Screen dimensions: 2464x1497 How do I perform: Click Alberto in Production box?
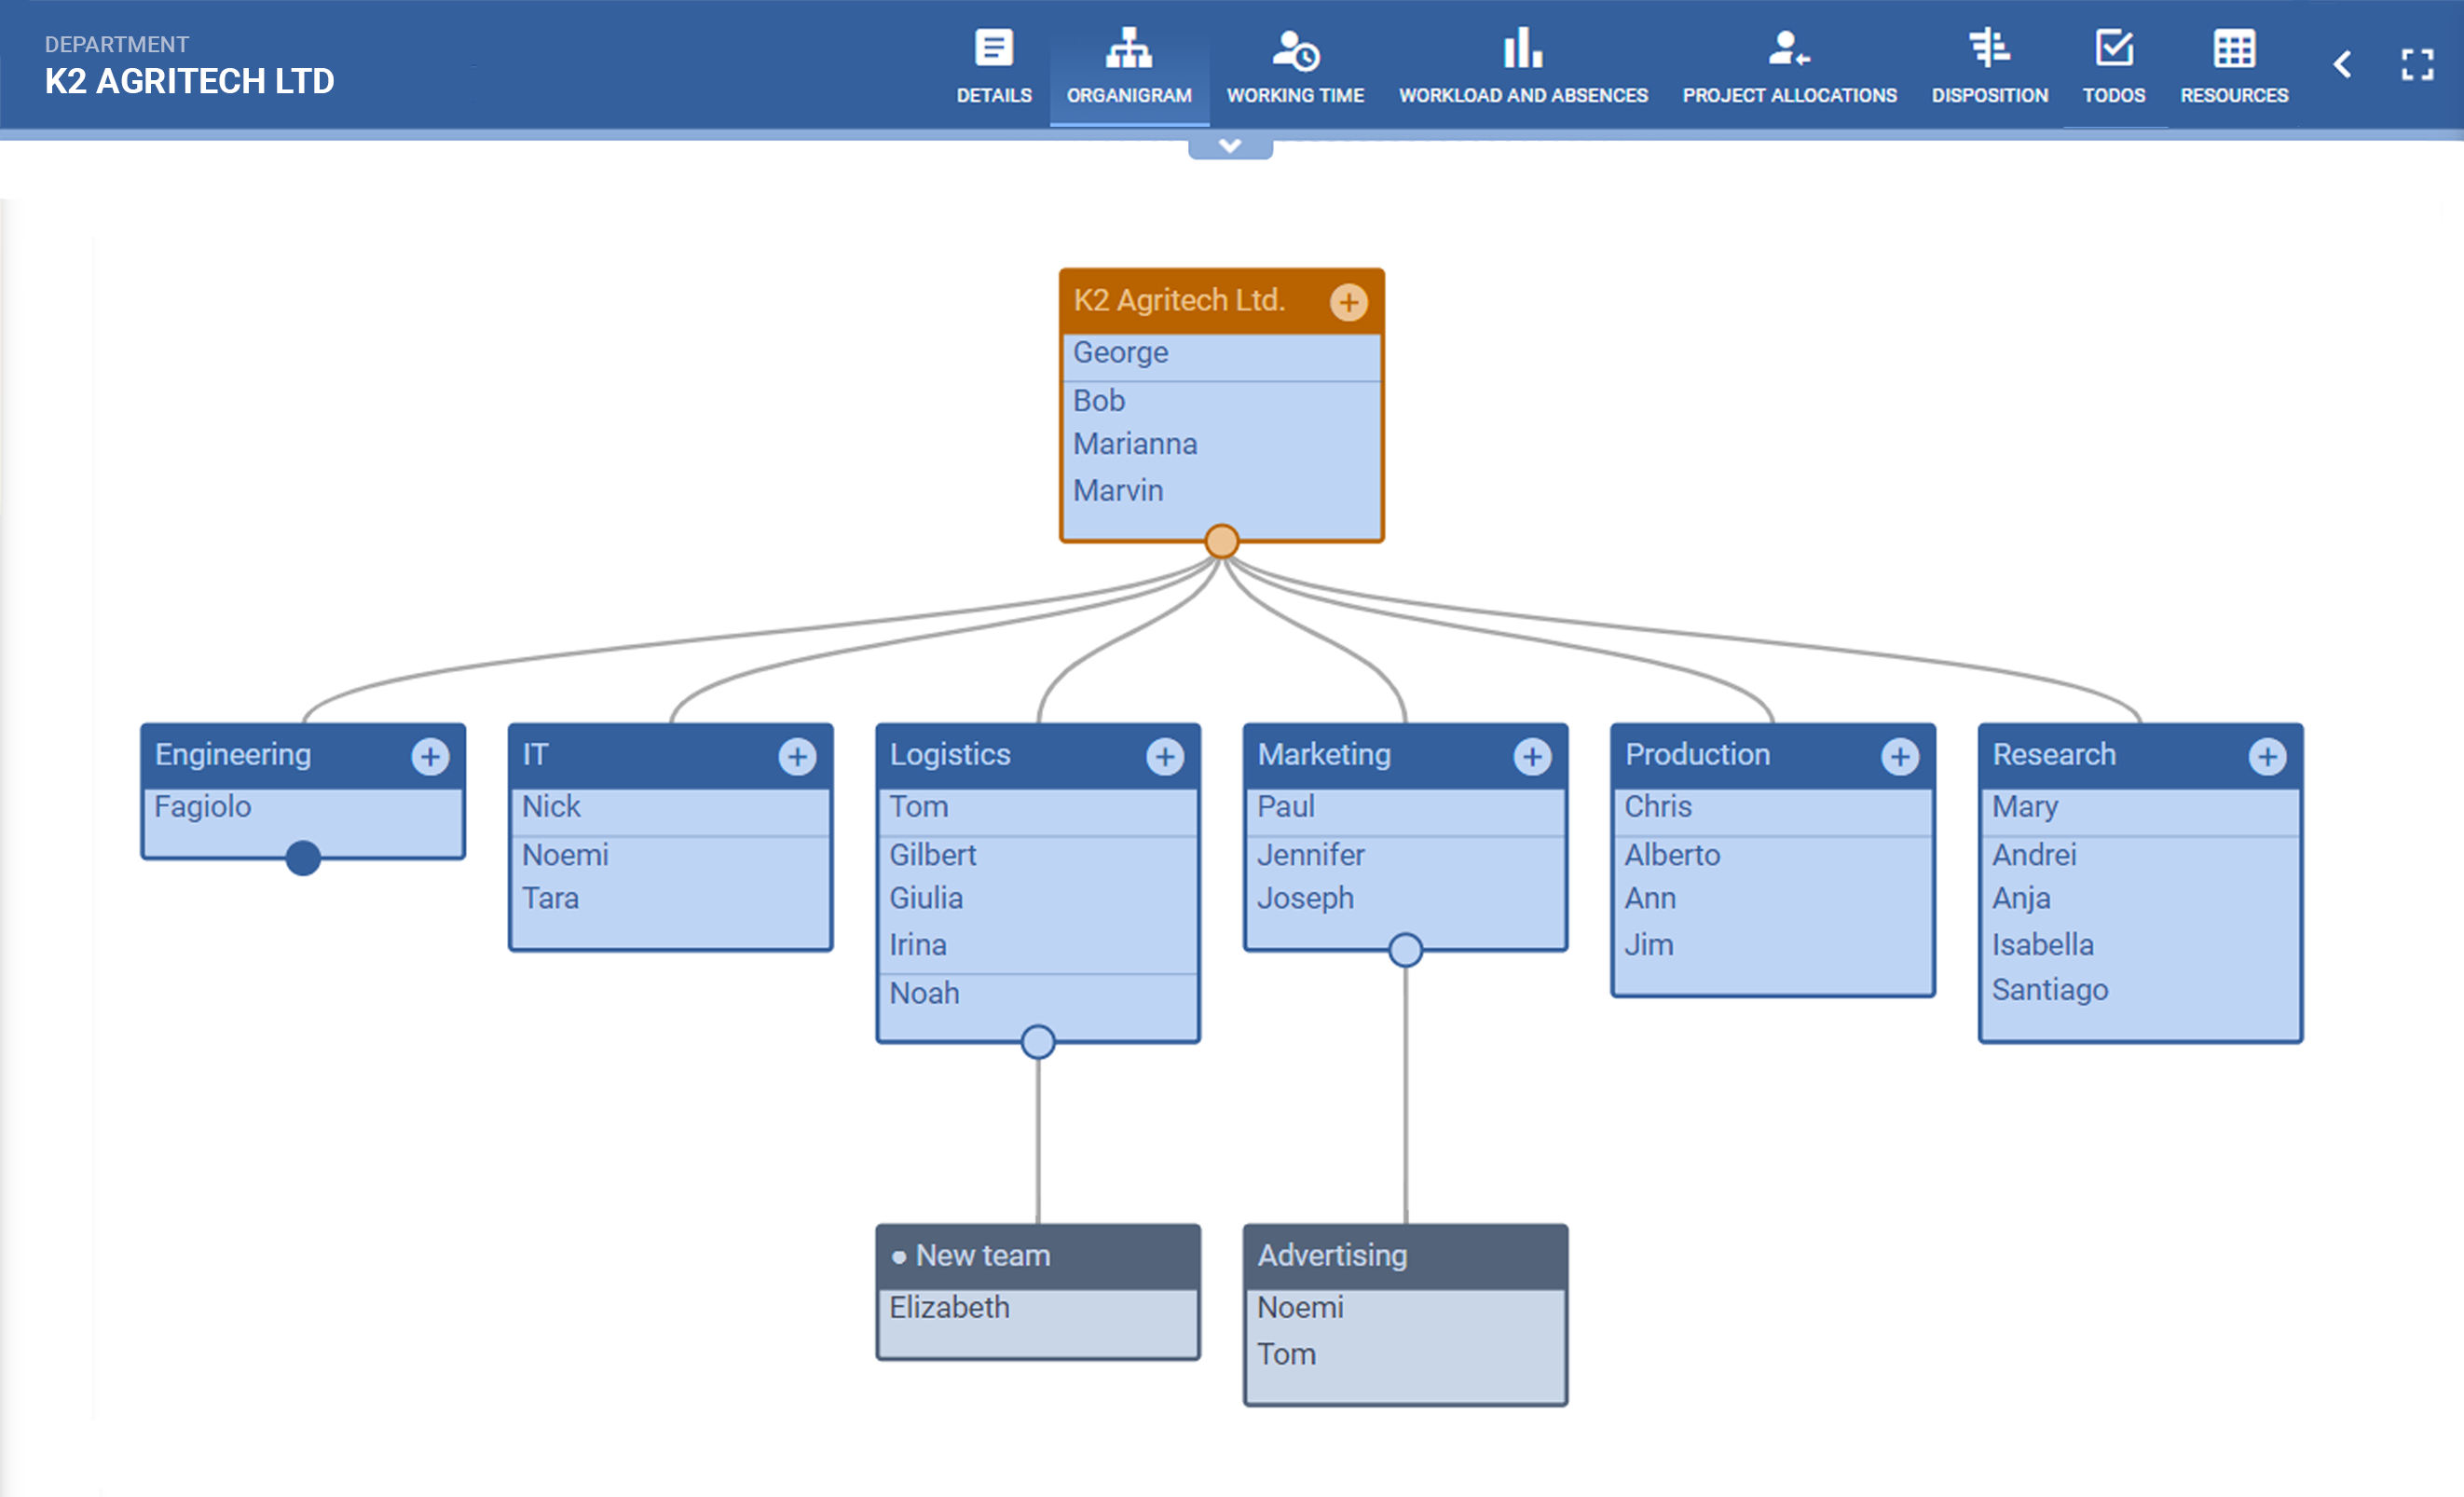pos(1672,855)
